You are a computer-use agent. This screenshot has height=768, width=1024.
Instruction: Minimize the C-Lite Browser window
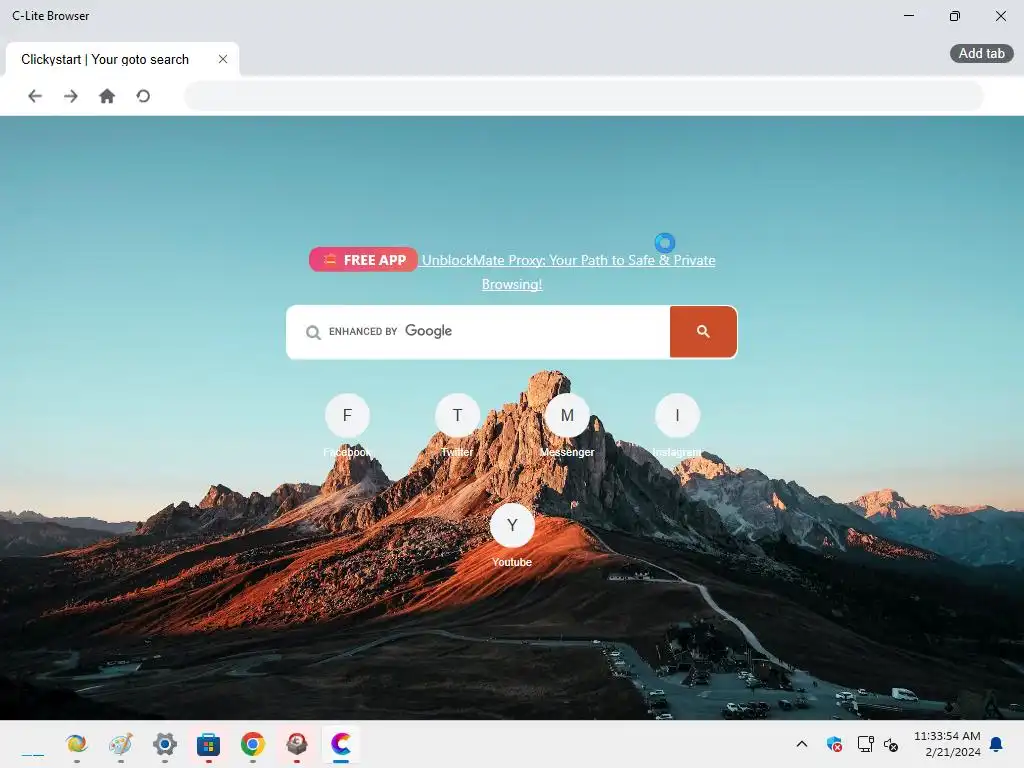[x=908, y=16]
